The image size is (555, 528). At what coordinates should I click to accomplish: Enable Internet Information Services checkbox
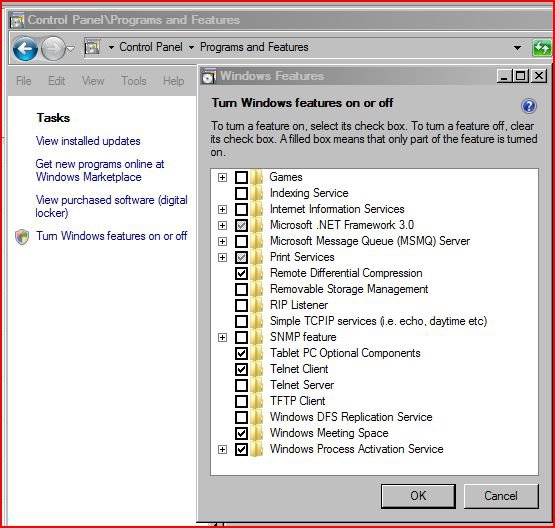tap(241, 209)
